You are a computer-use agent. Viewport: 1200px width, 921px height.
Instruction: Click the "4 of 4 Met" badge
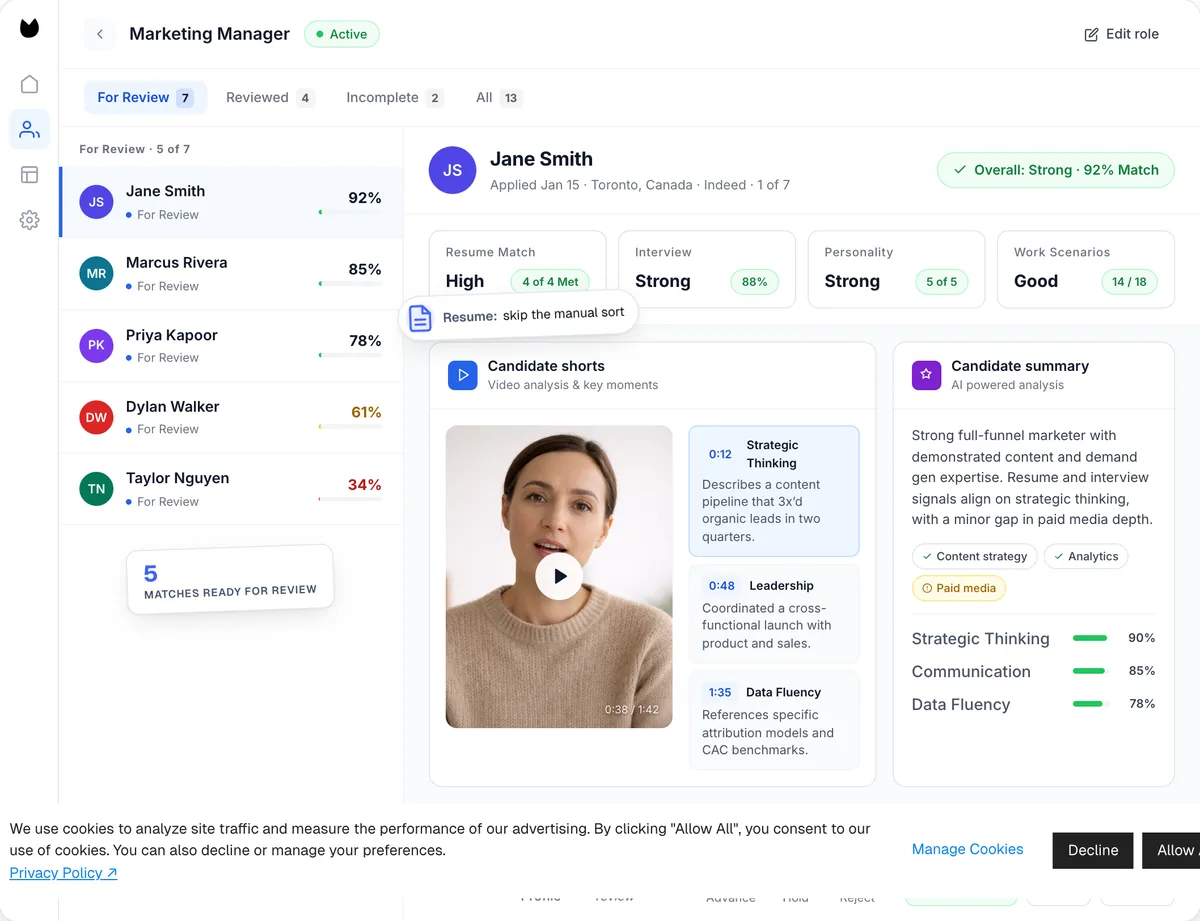550,282
